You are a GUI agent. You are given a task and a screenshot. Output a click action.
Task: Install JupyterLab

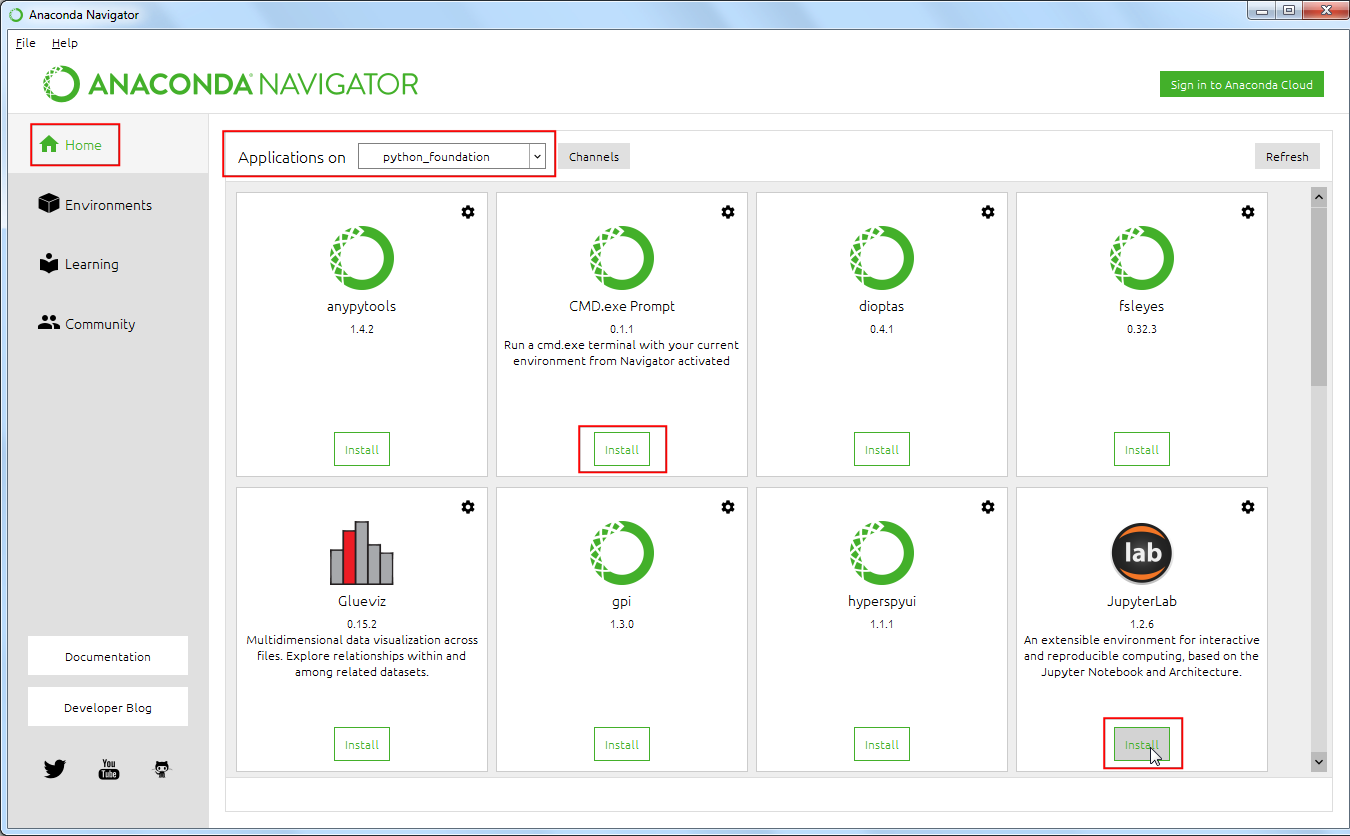click(x=1142, y=744)
